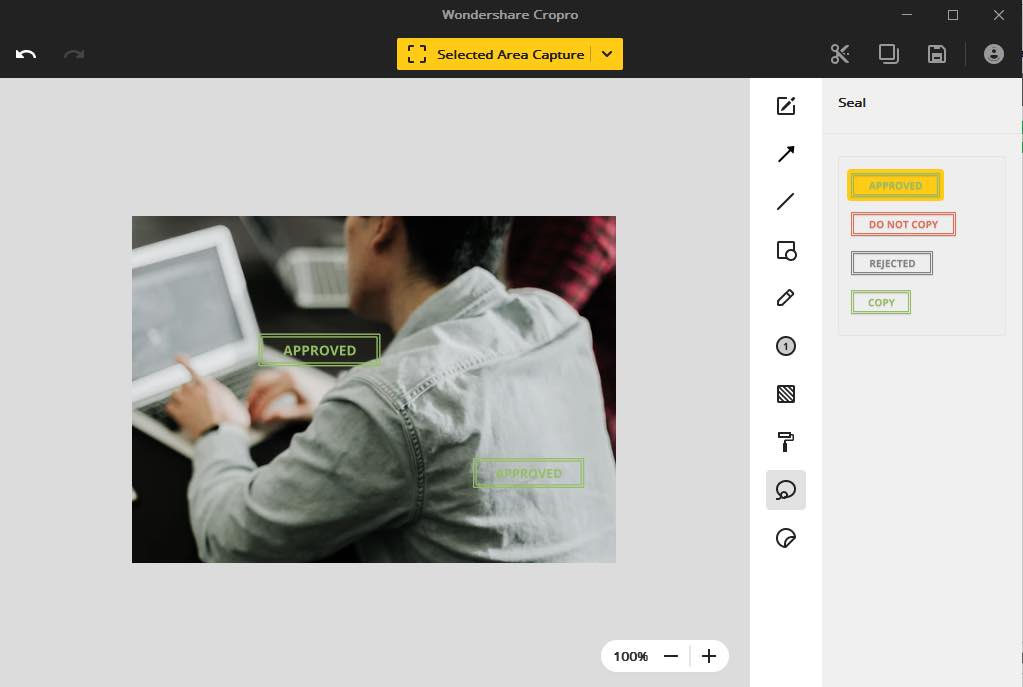Select the APPROVED stamp over the laptop
This screenshot has height=687, width=1023.
(320, 350)
